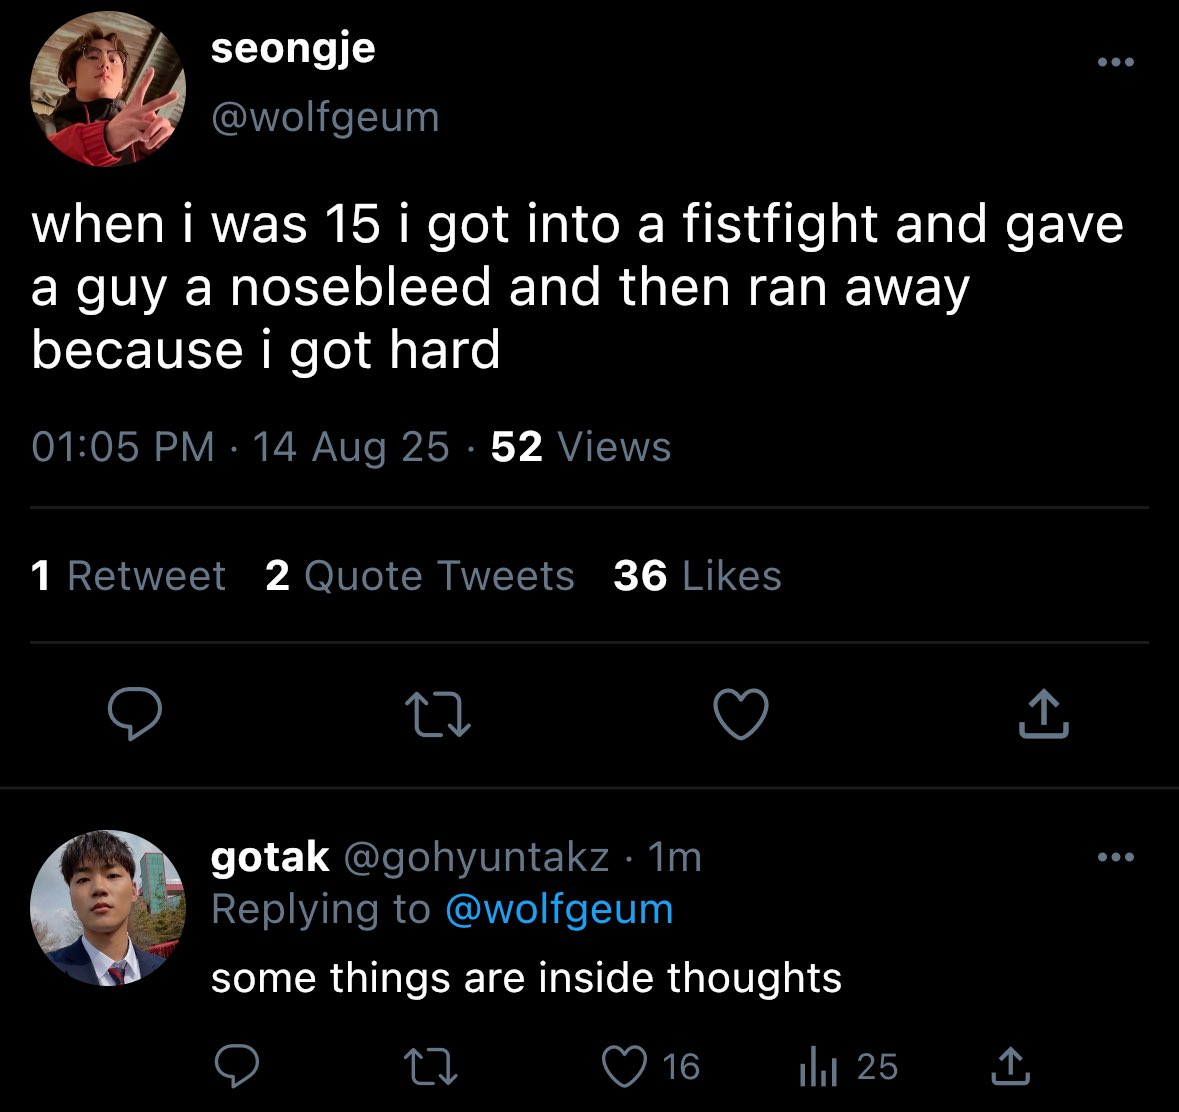The height and width of the screenshot is (1112, 1179).
Task: Open gotak's profile avatar
Action: click(108, 908)
